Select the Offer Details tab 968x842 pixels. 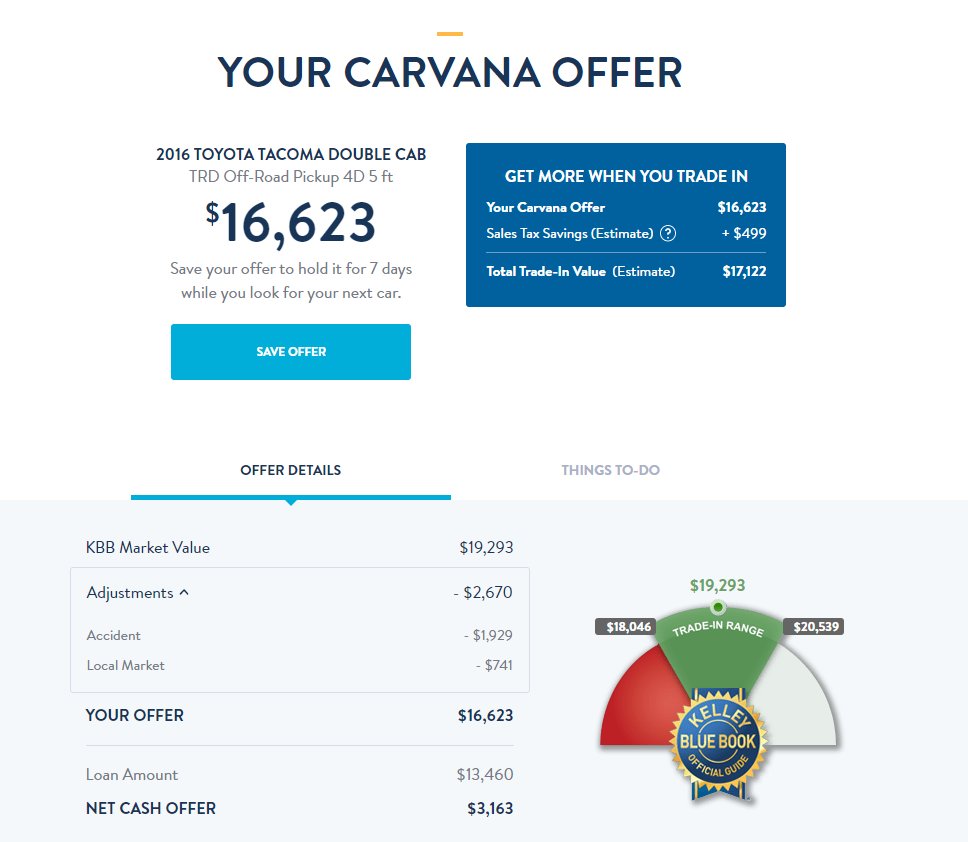click(291, 470)
